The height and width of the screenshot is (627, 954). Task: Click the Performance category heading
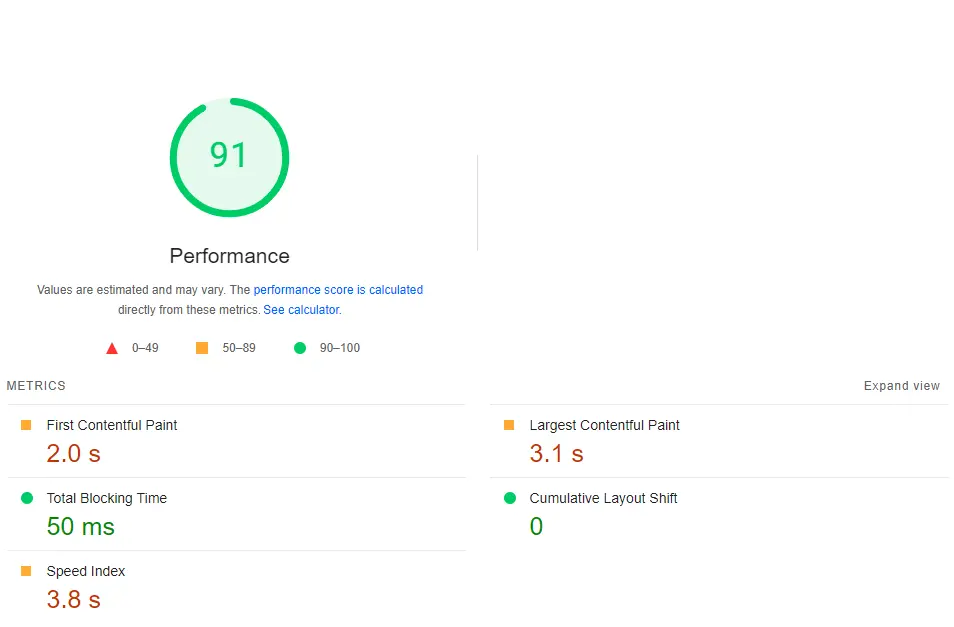tap(229, 256)
